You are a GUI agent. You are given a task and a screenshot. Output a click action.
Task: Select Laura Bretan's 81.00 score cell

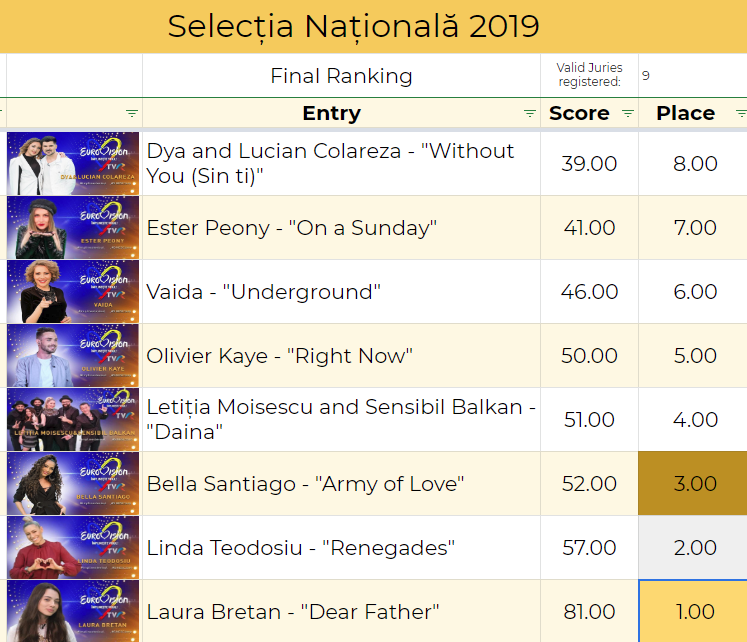(589, 611)
